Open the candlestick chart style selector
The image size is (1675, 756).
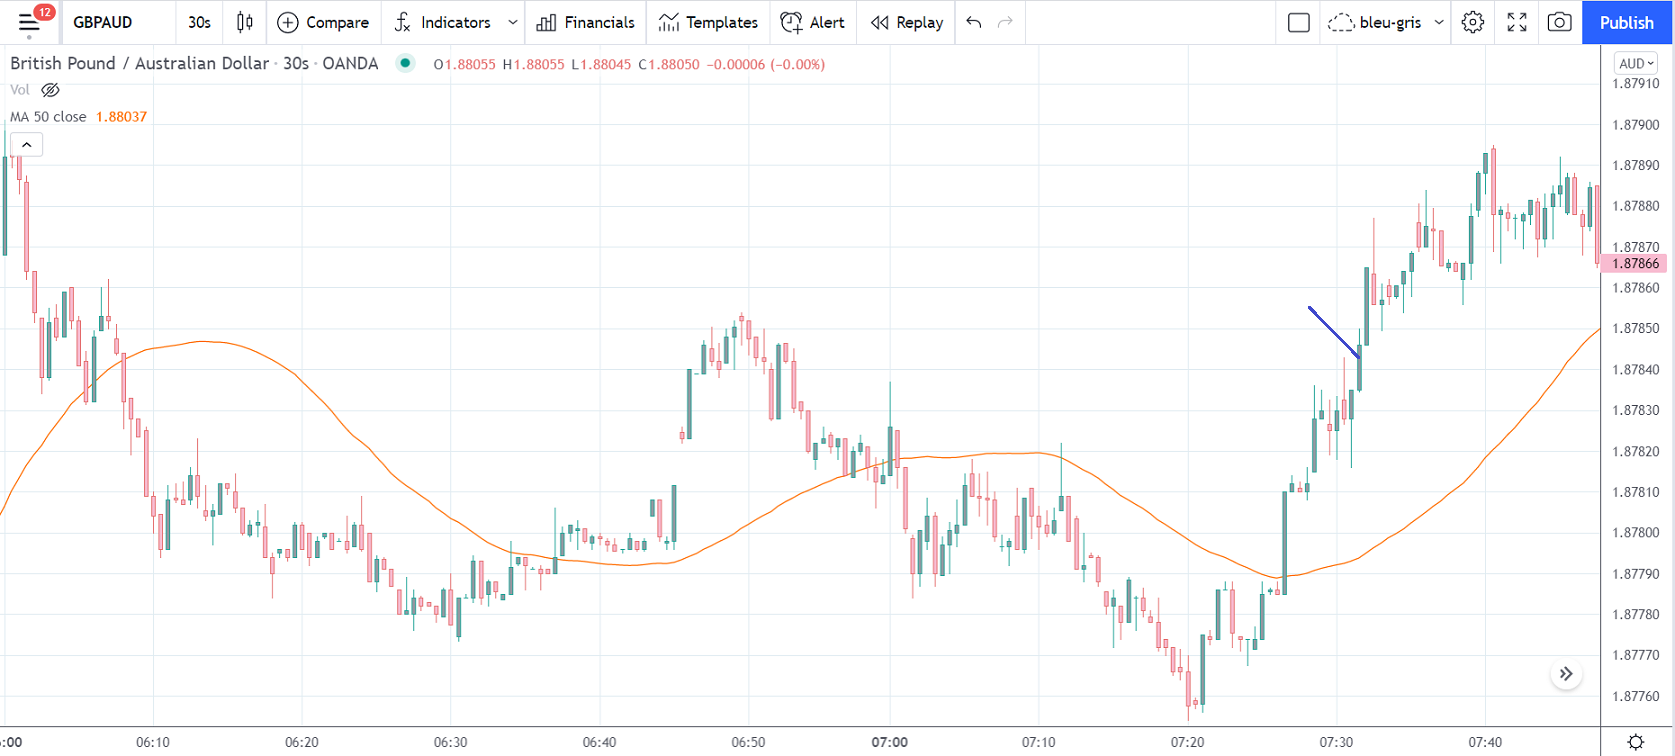[245, 22]
